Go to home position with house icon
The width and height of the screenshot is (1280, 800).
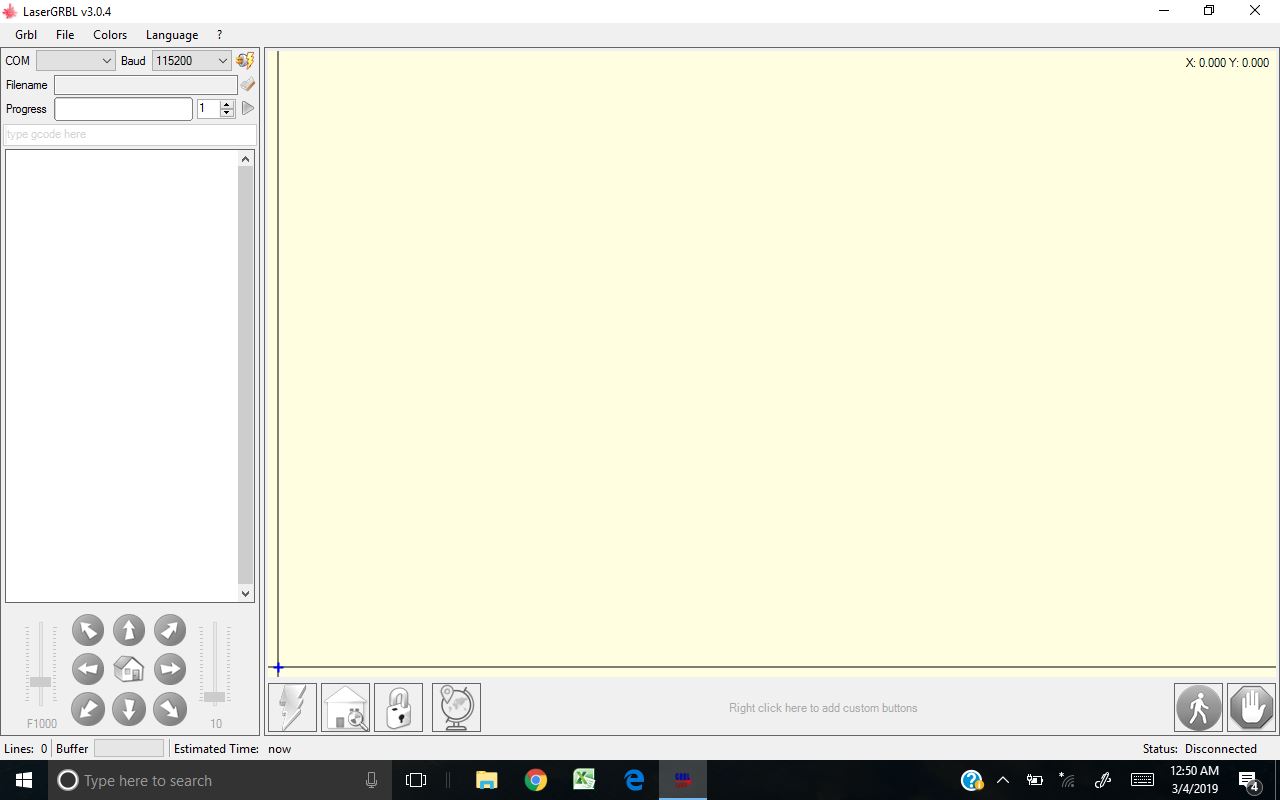pos(129,669)
